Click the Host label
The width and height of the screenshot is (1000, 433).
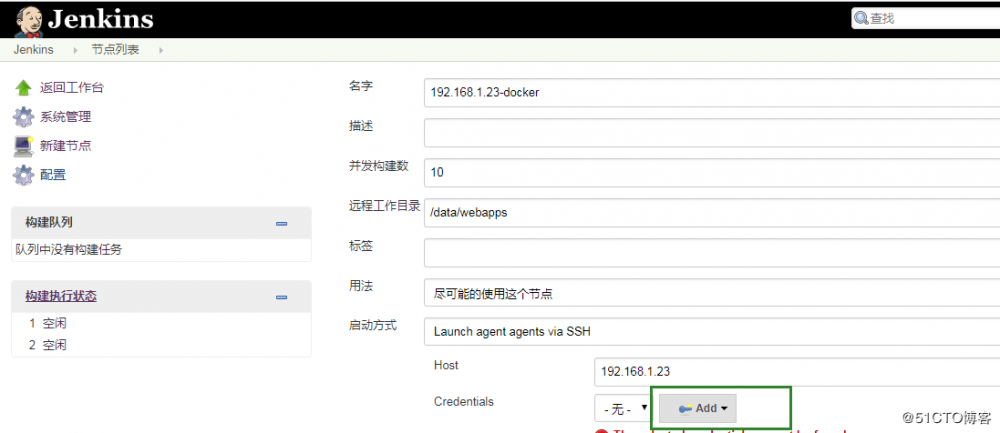click(x=446, y=365)
